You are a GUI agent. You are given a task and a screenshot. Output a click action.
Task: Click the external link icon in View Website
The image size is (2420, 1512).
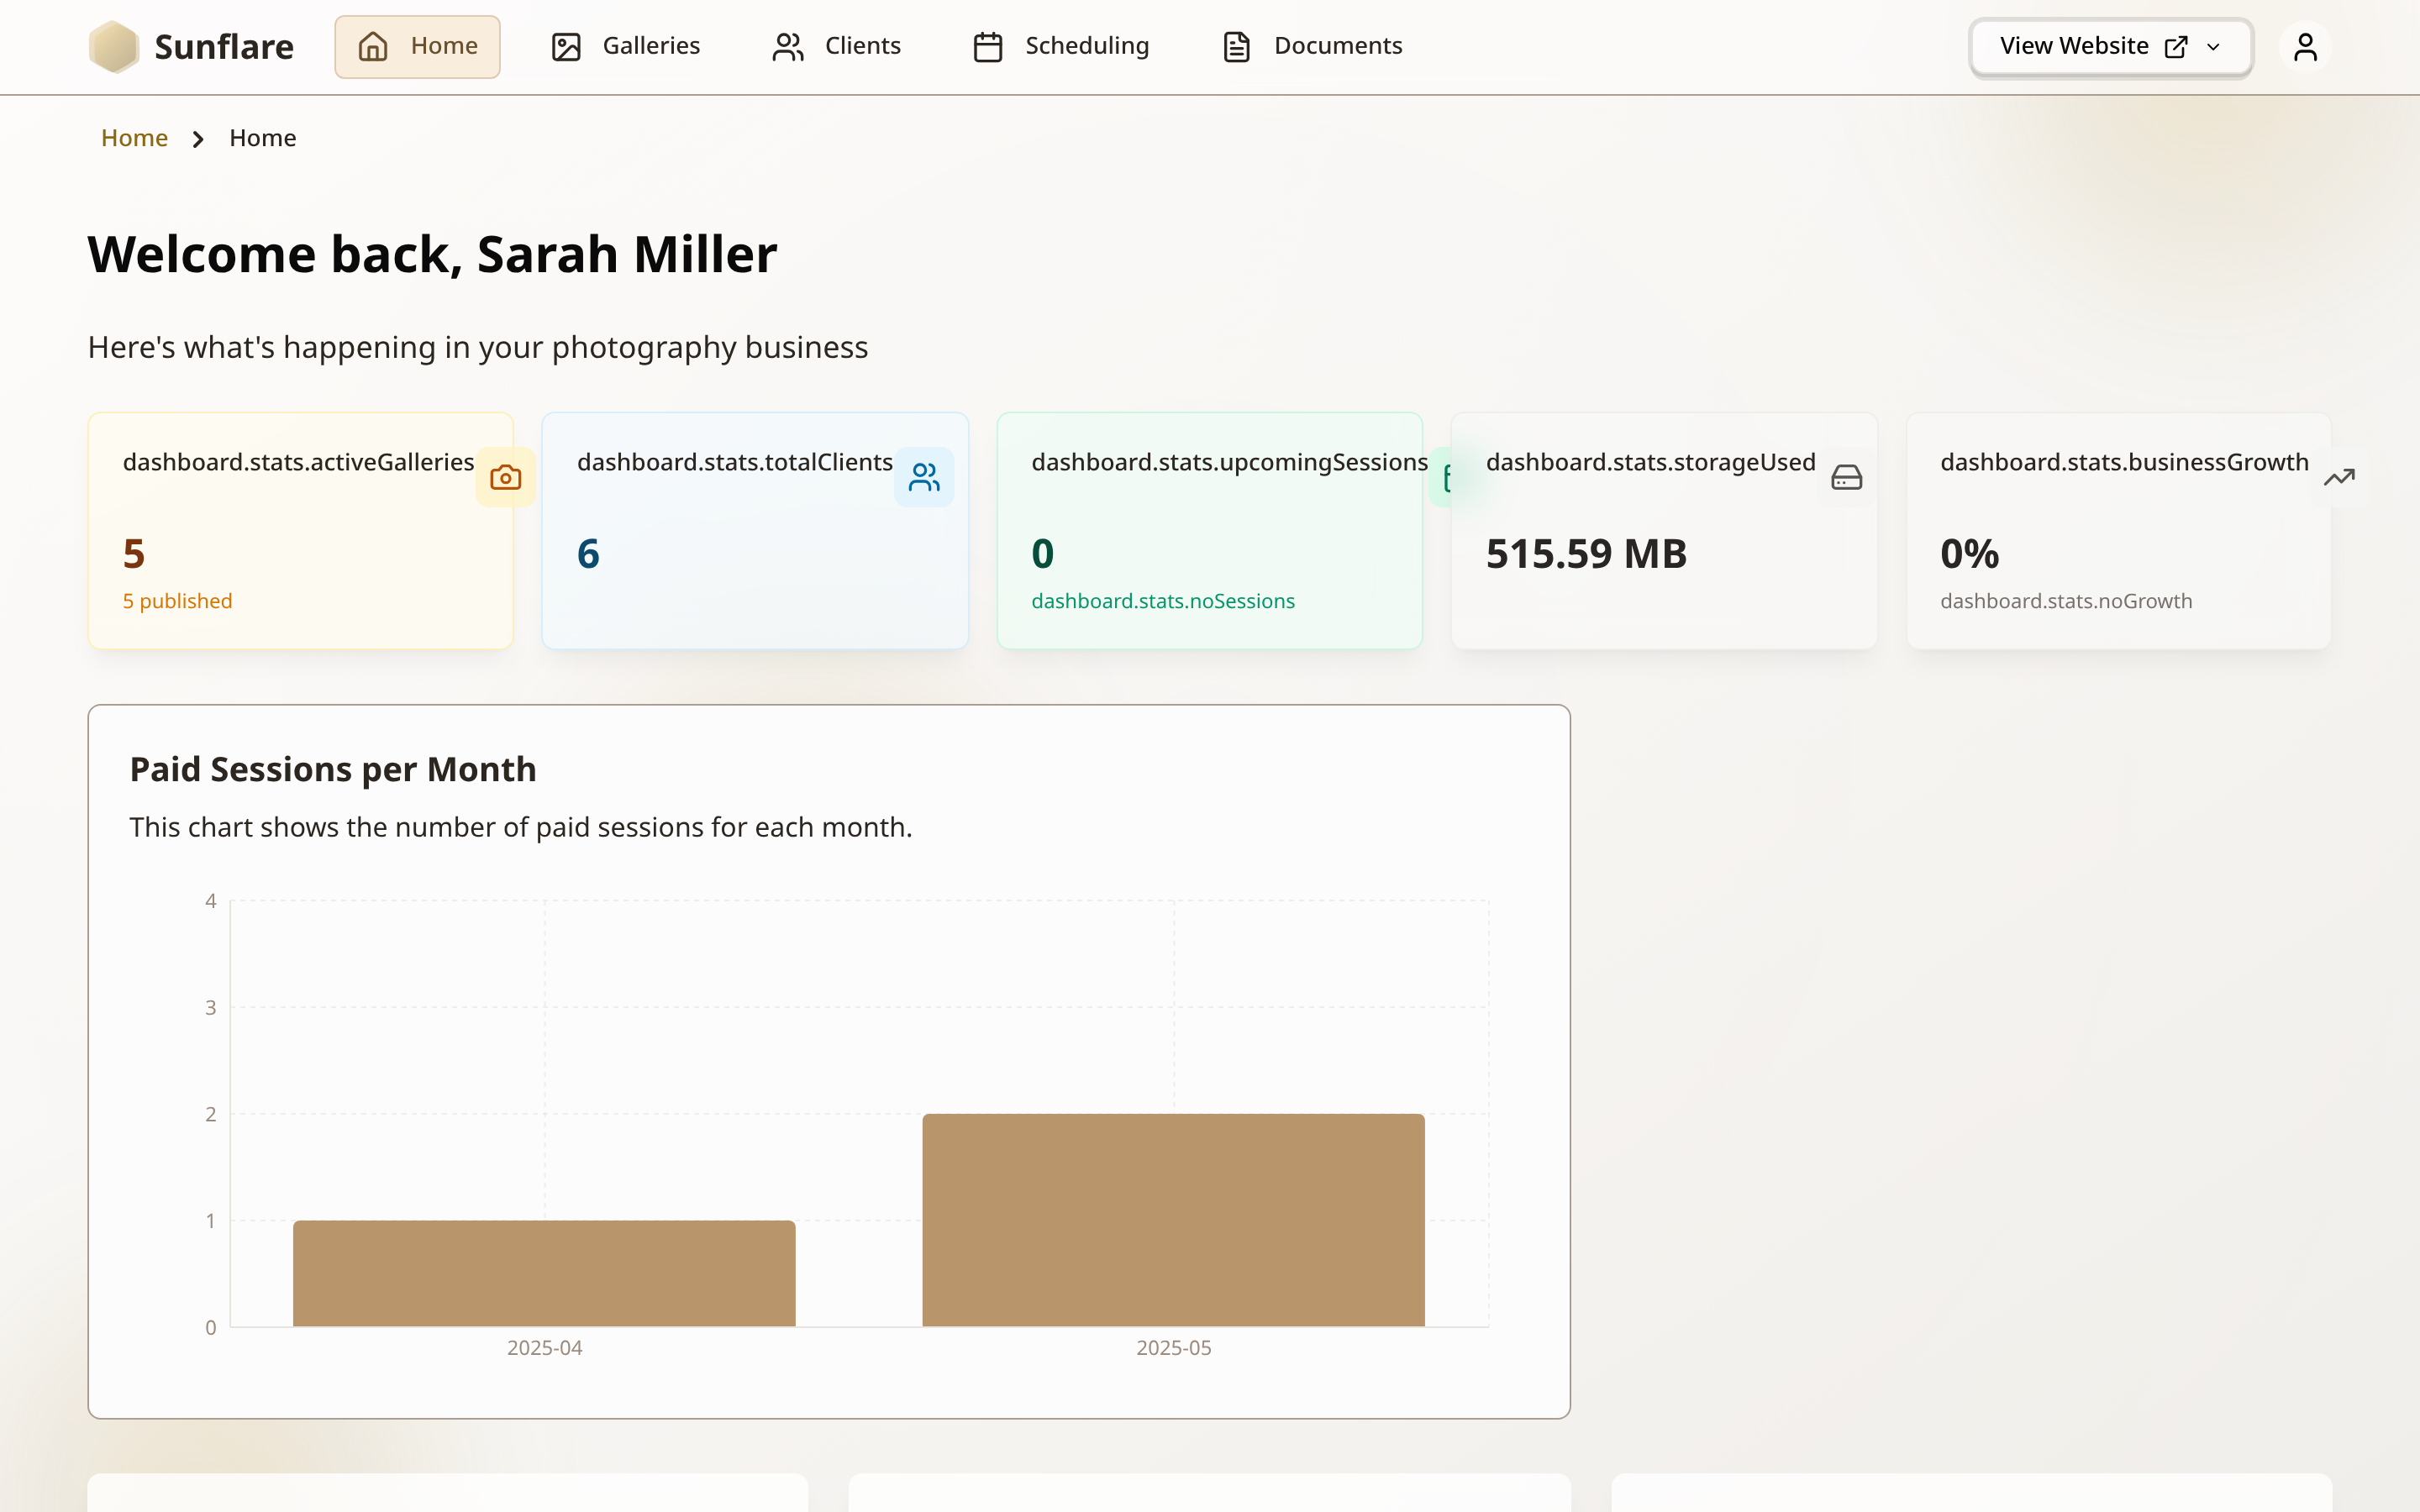coord(2175,46)
